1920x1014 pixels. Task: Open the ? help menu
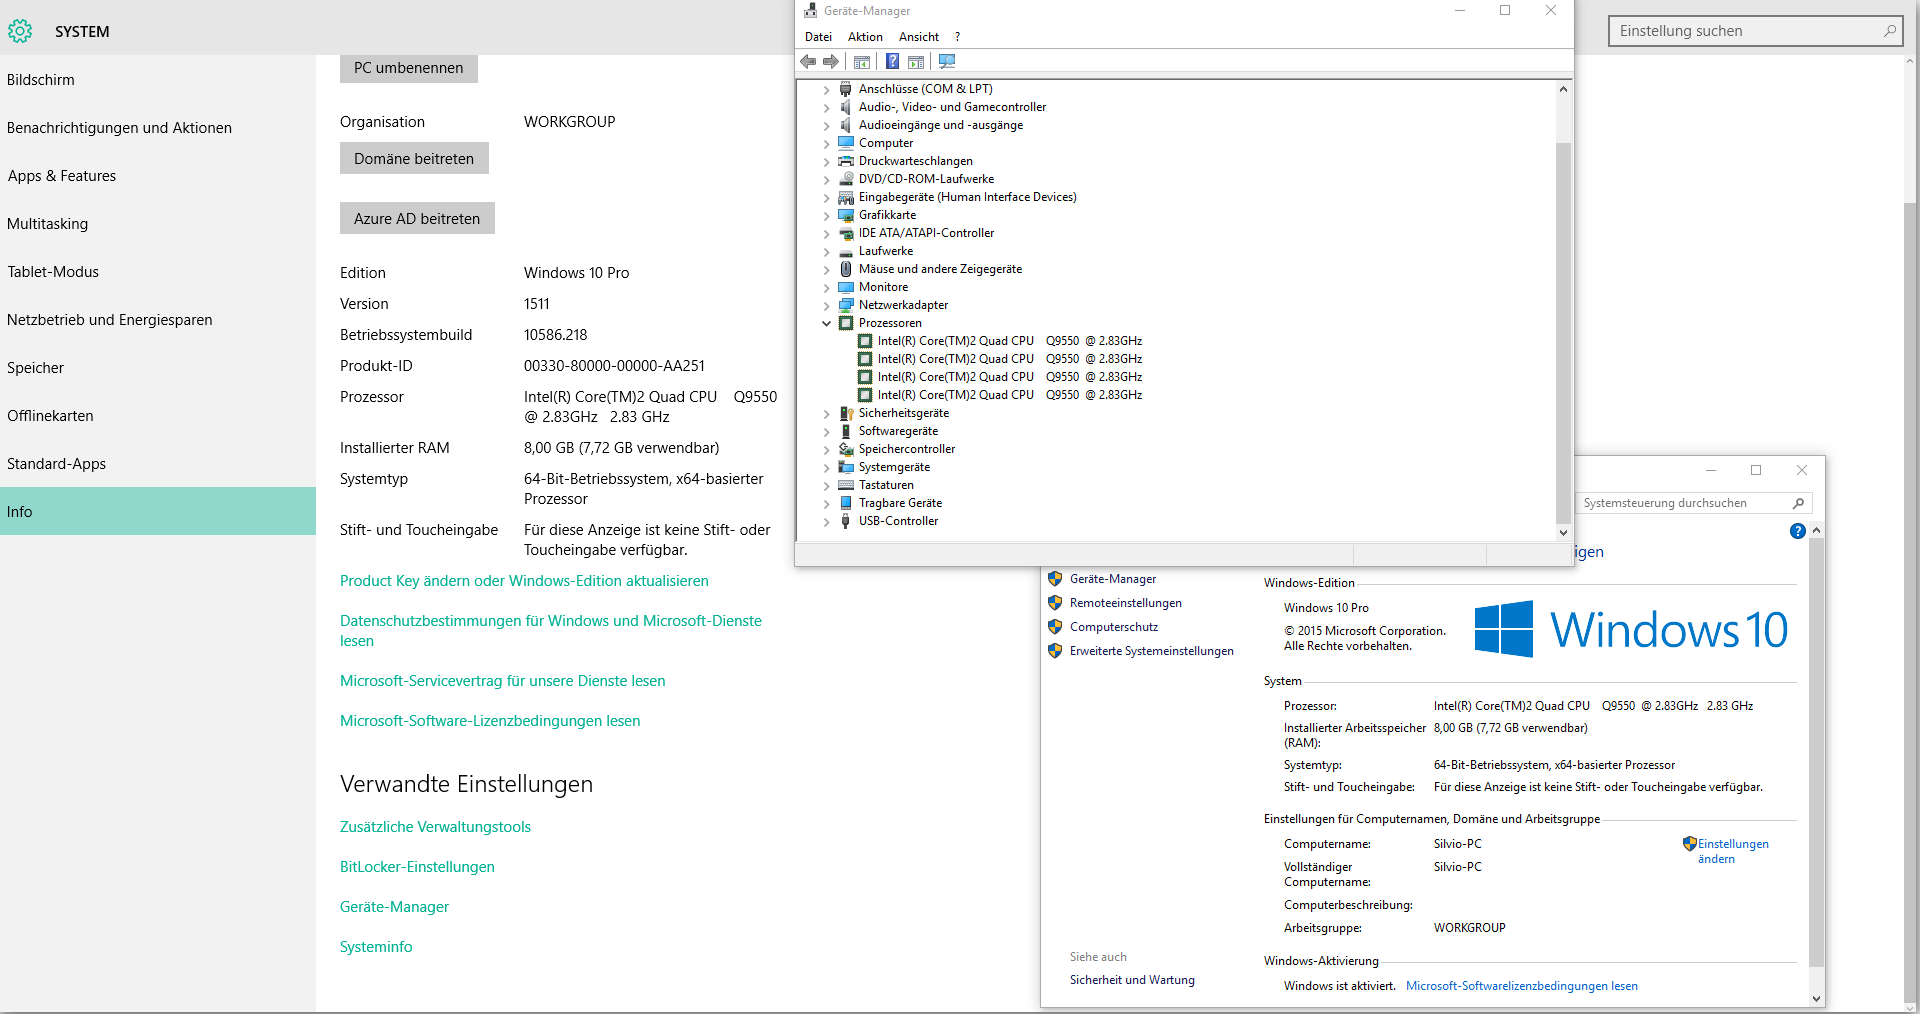pyautogui.click(x=957, y=37)
